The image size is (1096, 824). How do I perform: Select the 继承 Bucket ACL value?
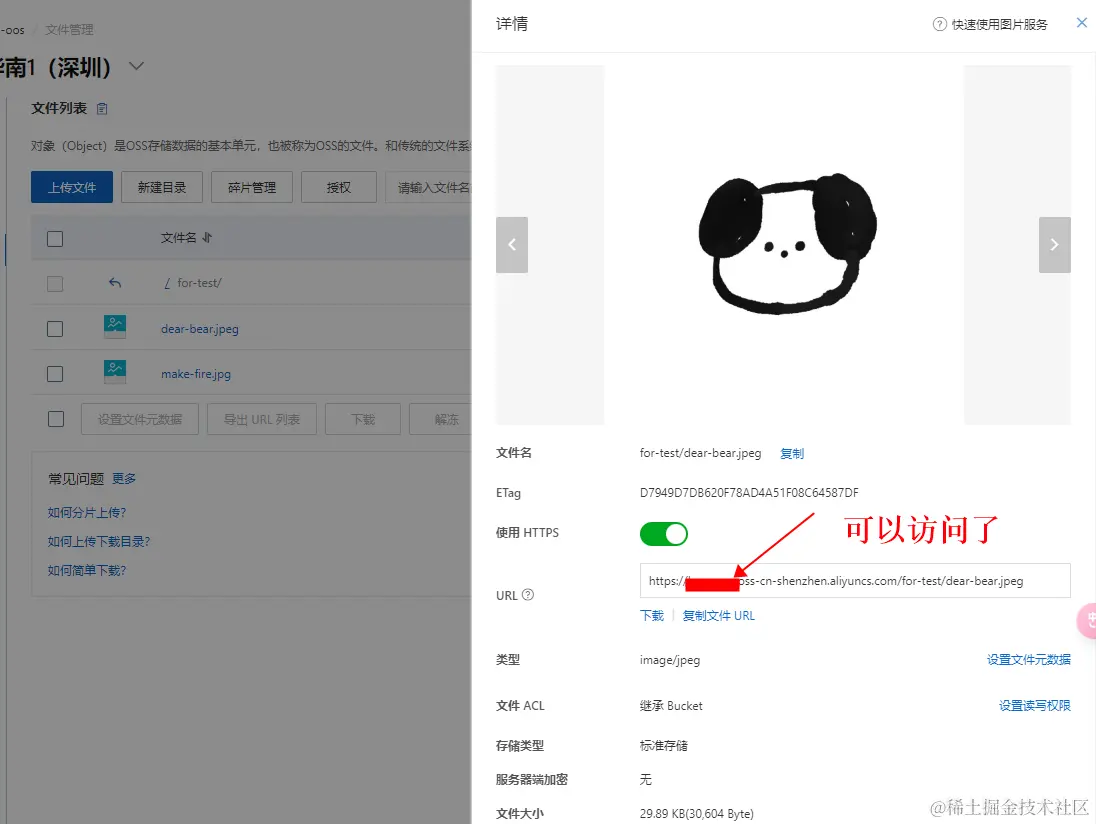[671, 706]
